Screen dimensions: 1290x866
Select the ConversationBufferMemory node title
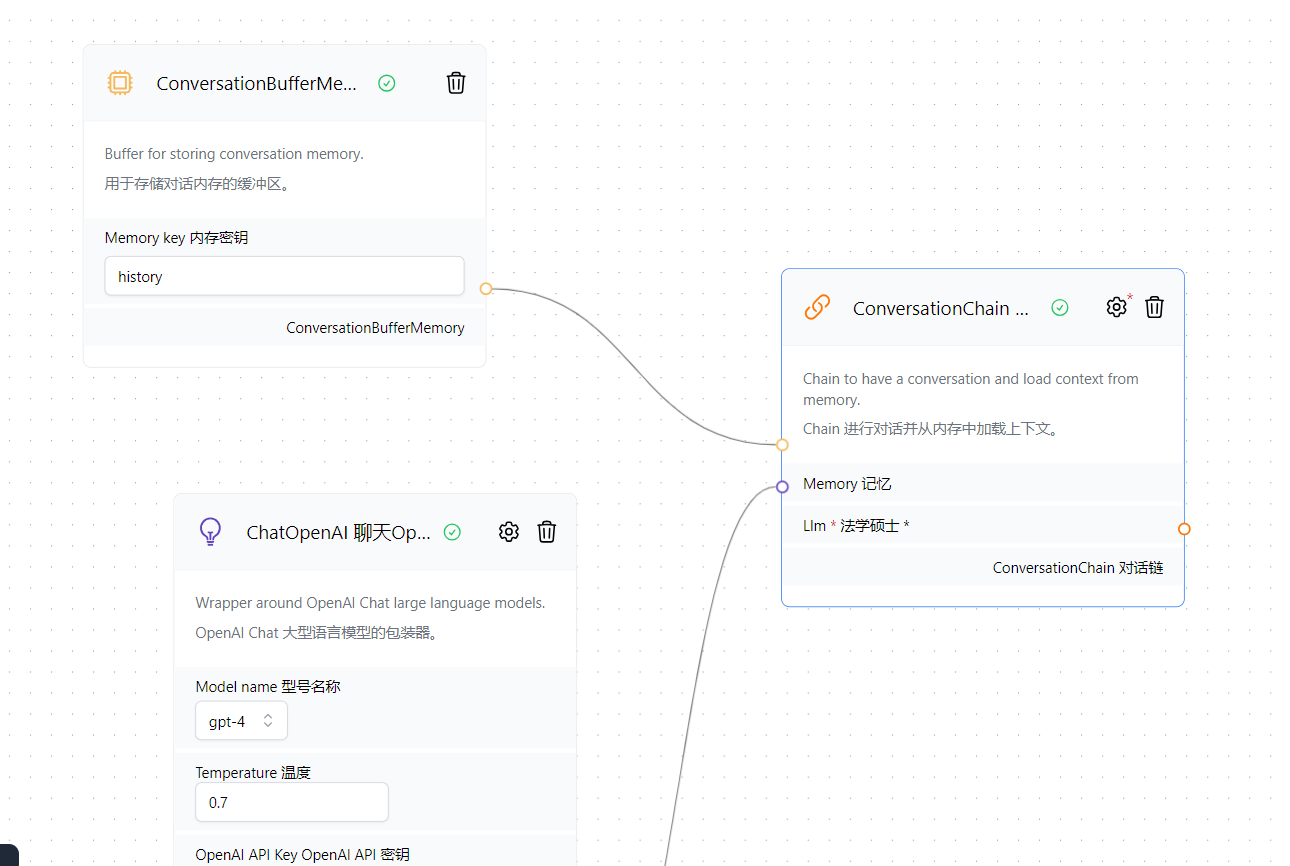pos(256,84)
